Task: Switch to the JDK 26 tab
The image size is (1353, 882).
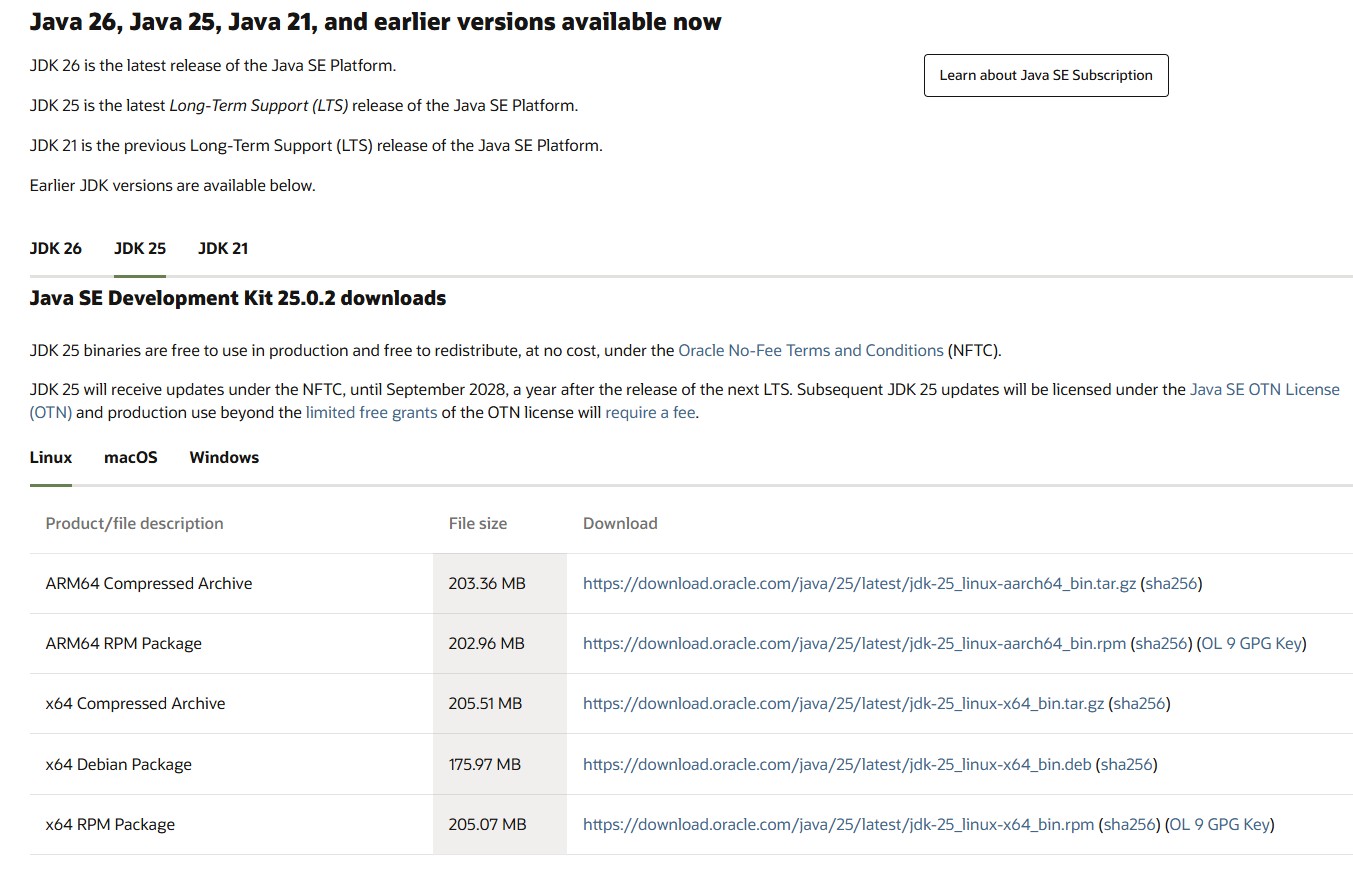Action: coord(56,248)
